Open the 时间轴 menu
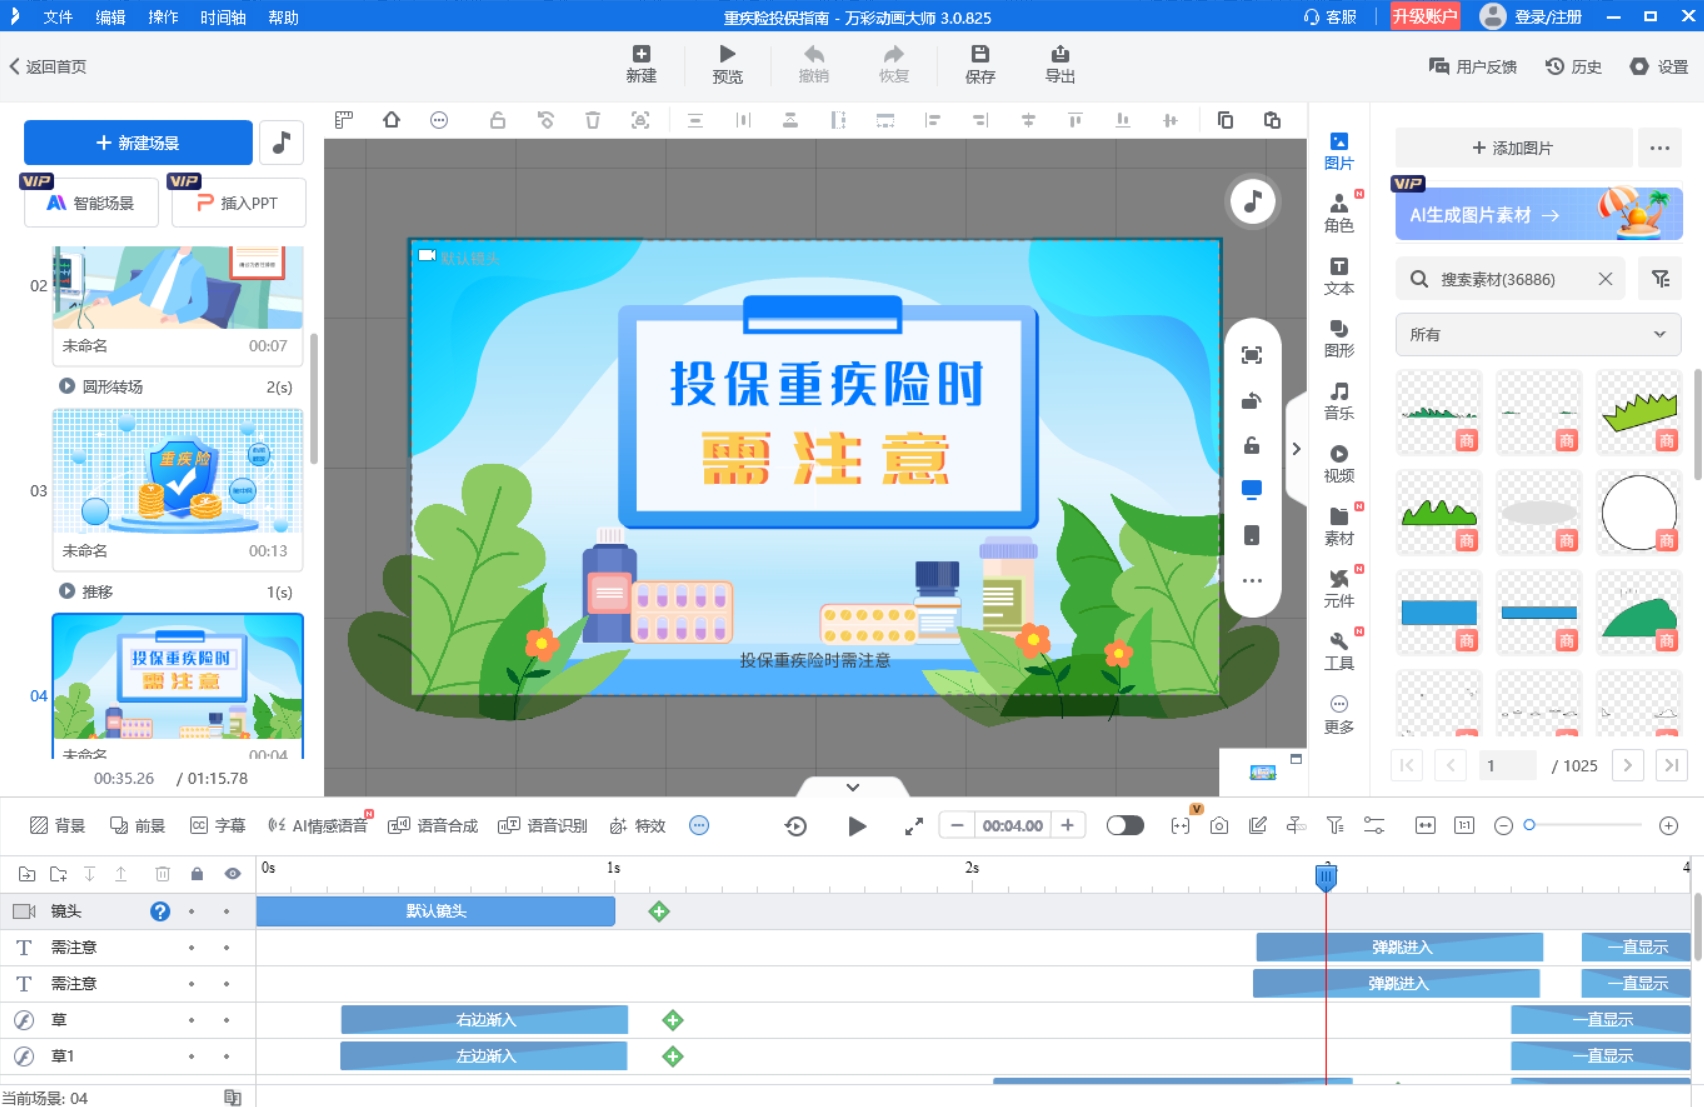The height and width of the screenshot is (1107, 1704). (222, 17)
